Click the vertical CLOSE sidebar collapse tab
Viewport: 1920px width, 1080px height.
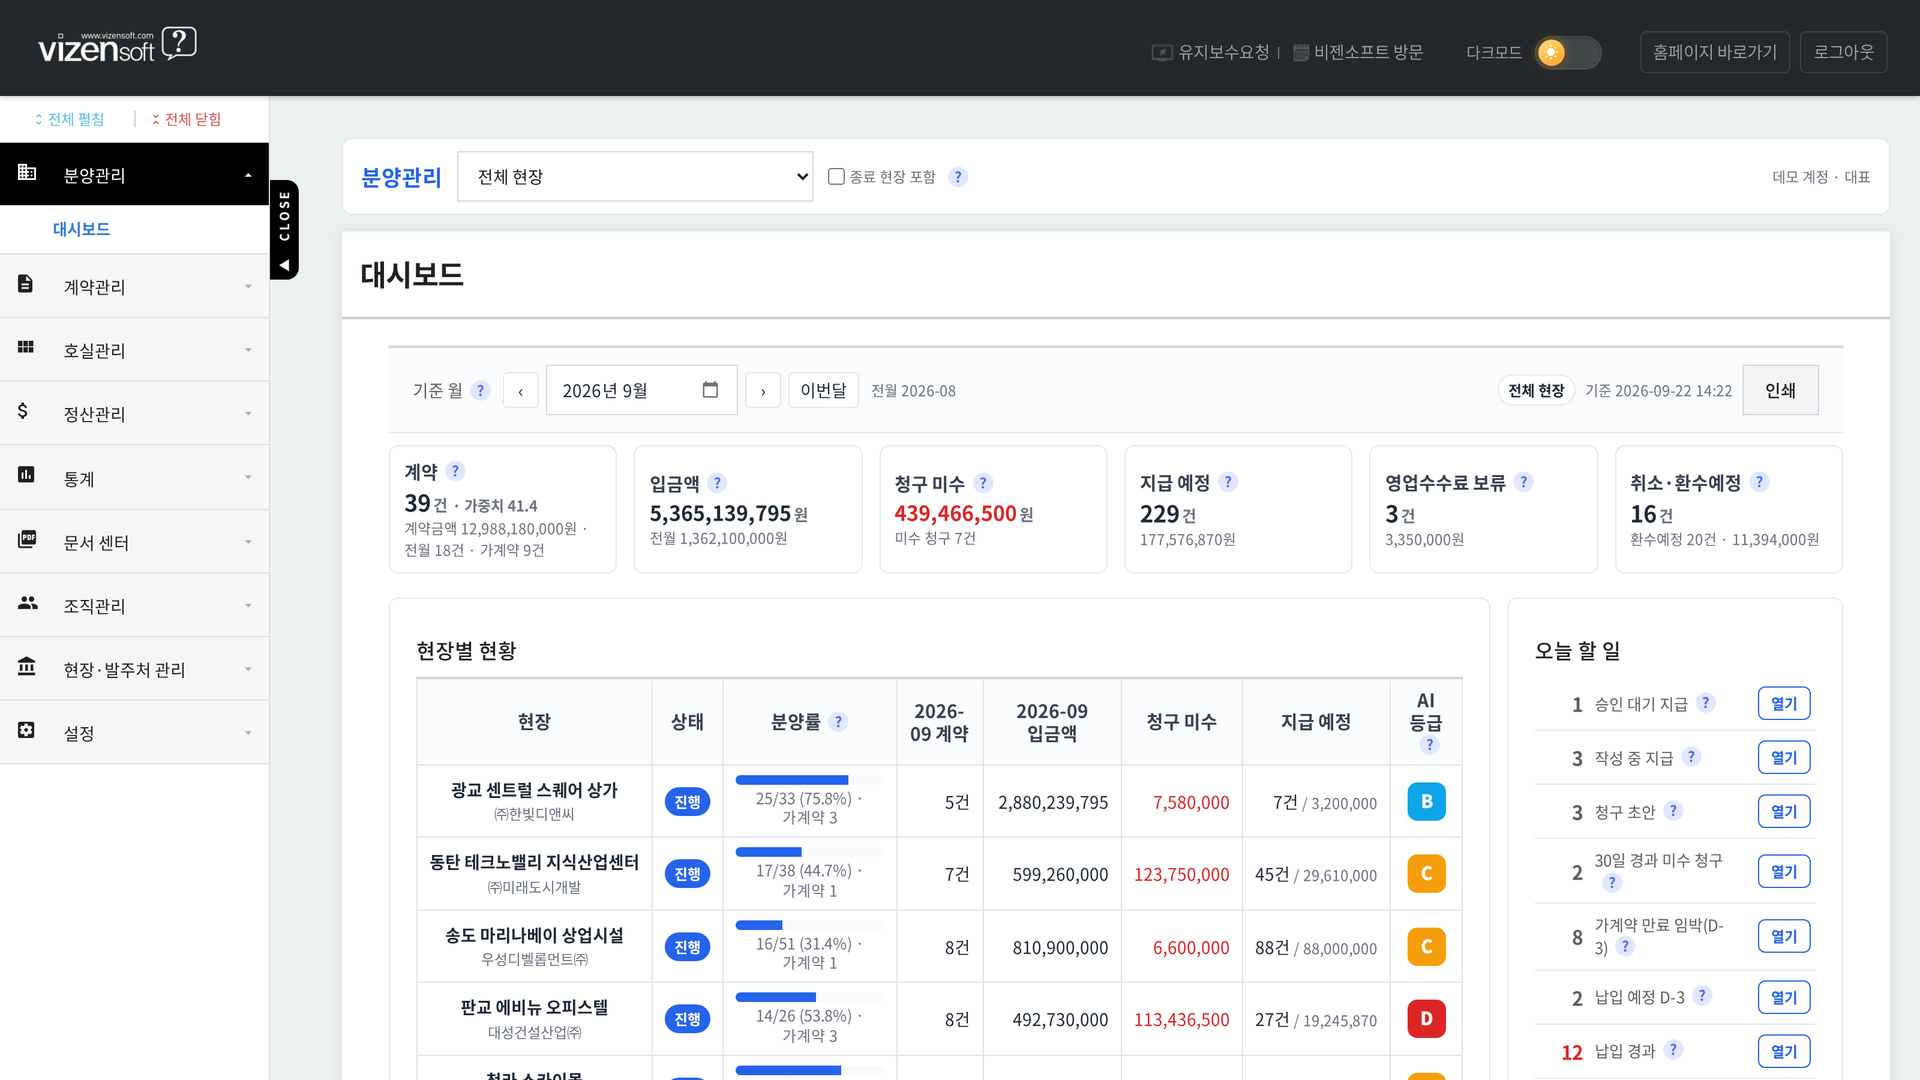pos(284,229)
